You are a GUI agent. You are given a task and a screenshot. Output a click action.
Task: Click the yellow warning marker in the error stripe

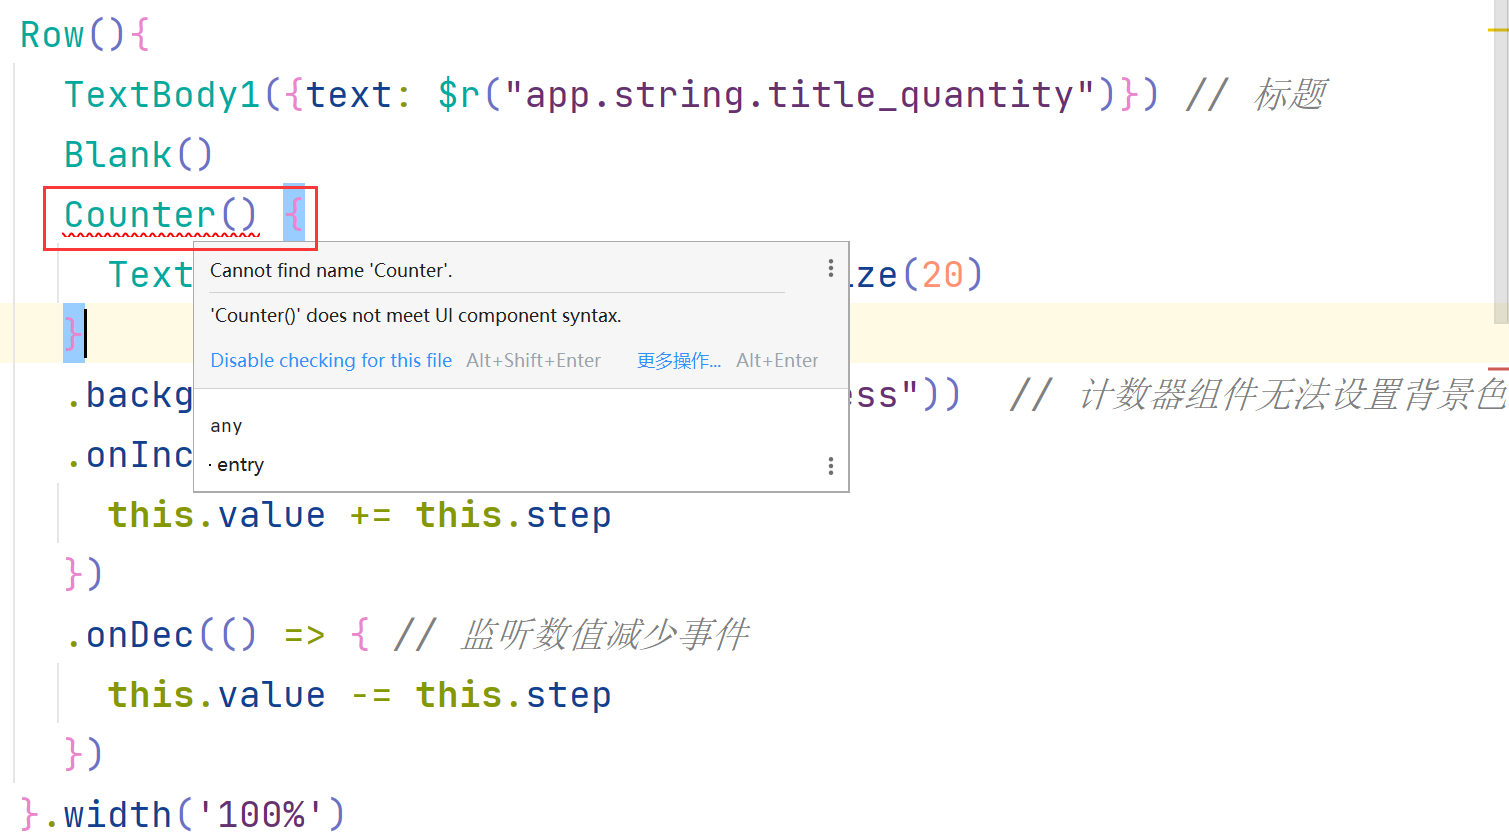(1498, 30)
